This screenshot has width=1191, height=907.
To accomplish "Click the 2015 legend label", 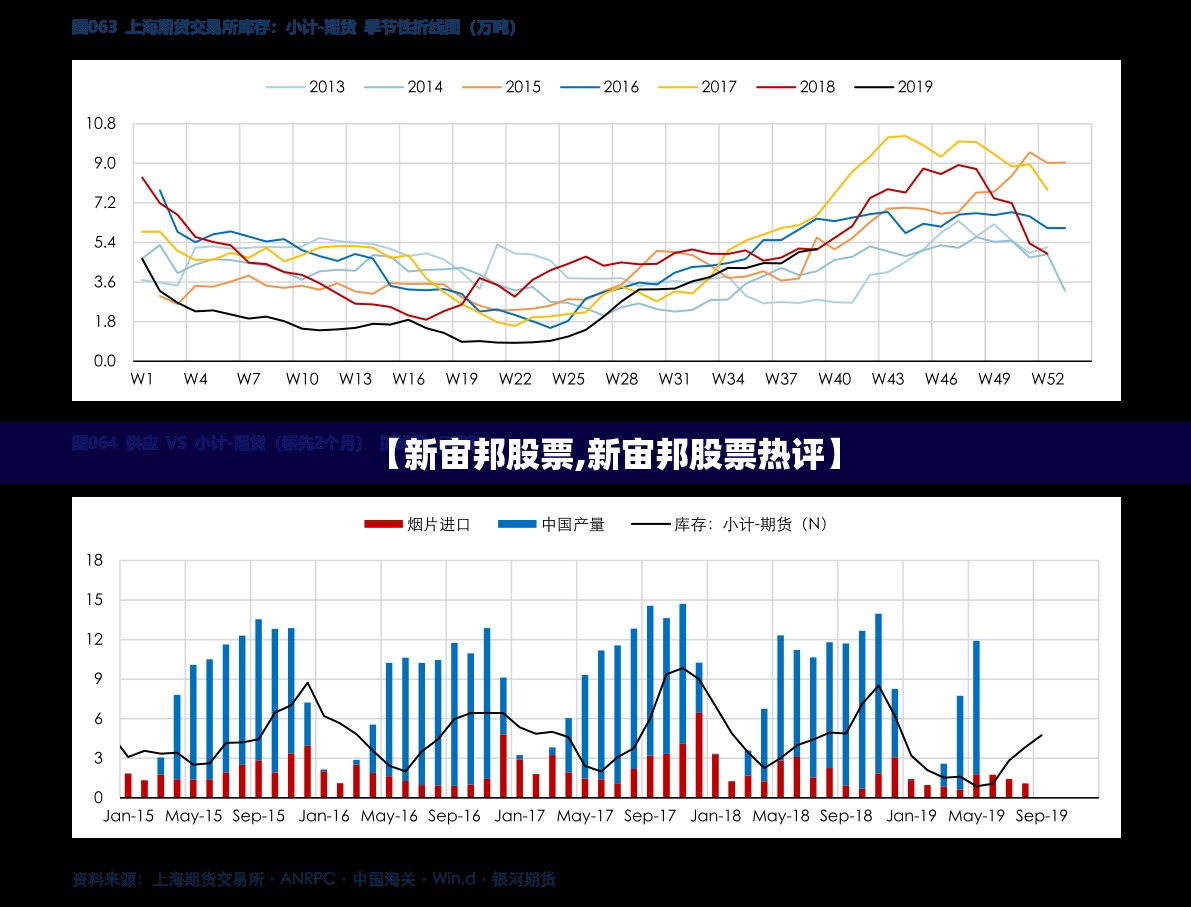I will click(x=523, y=87).
